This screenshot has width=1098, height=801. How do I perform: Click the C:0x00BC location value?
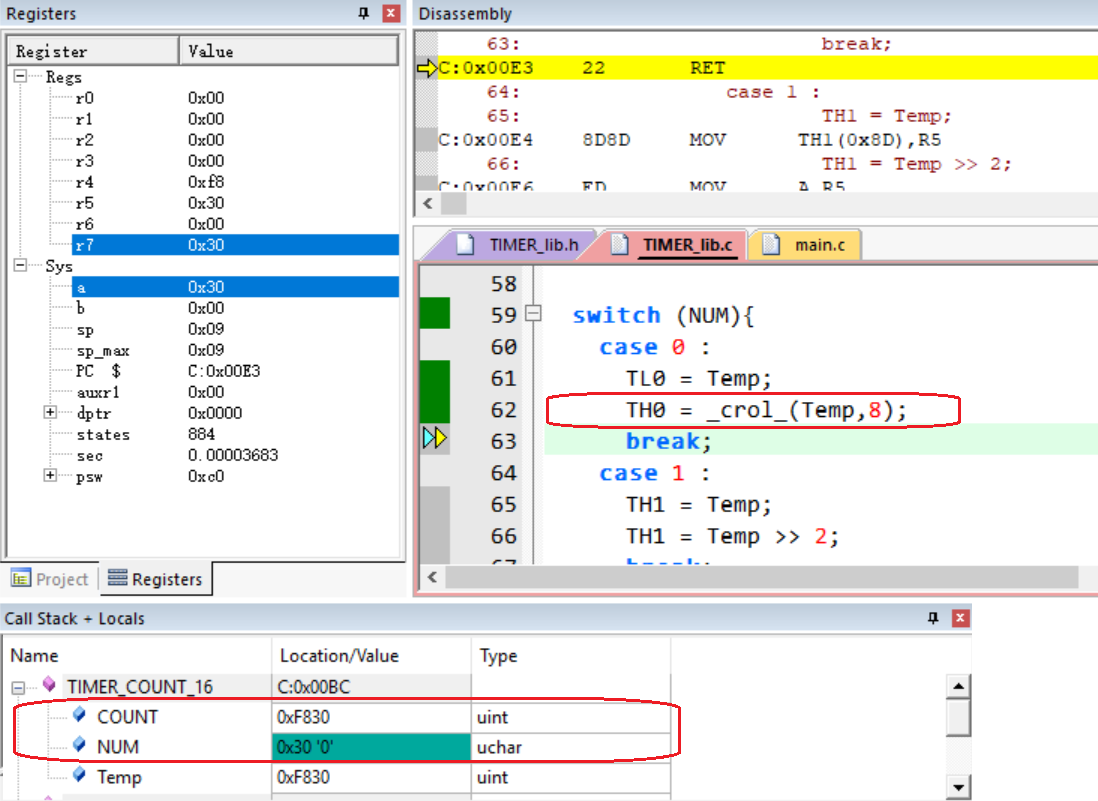coord(371,687)
